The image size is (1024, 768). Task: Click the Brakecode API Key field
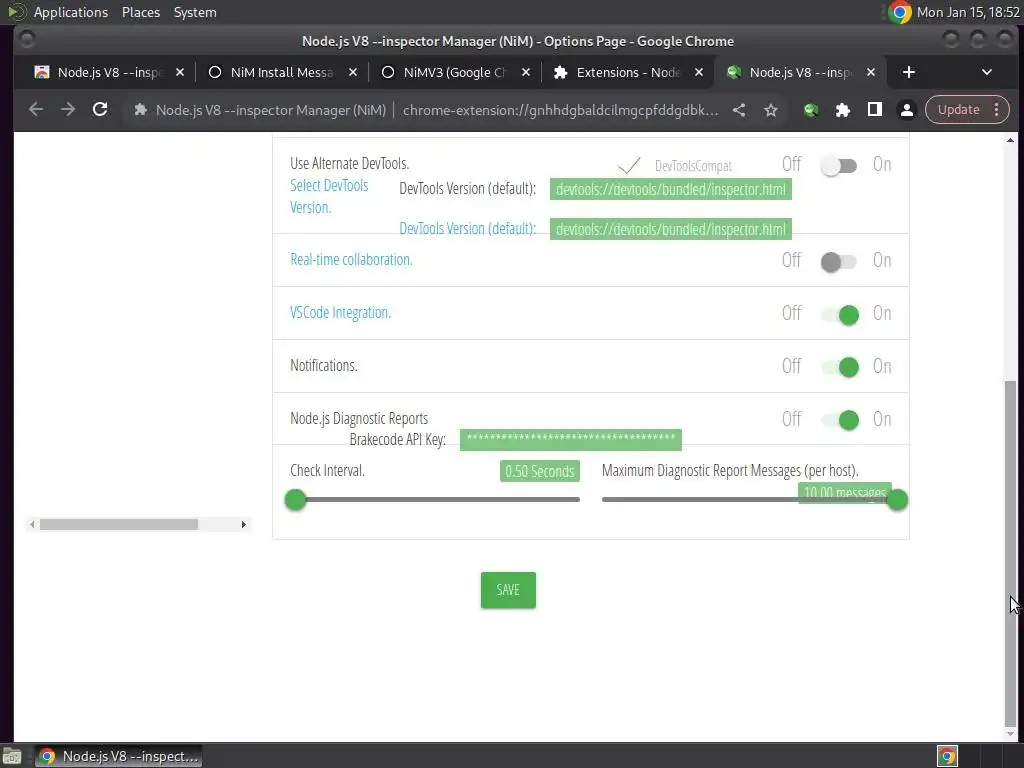pyautogui.click(x=571, y=440)
